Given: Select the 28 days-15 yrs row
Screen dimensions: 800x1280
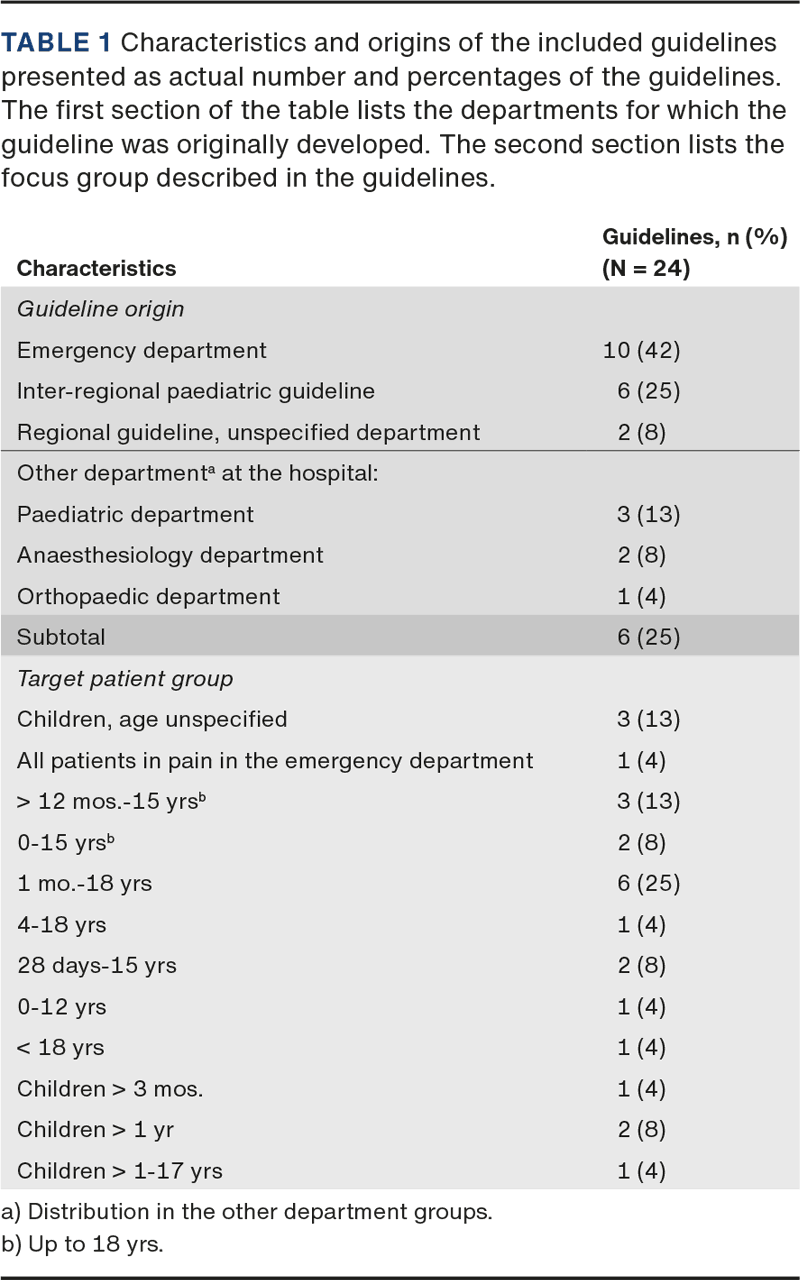Looking at the screenshot, I should point(97,965).
